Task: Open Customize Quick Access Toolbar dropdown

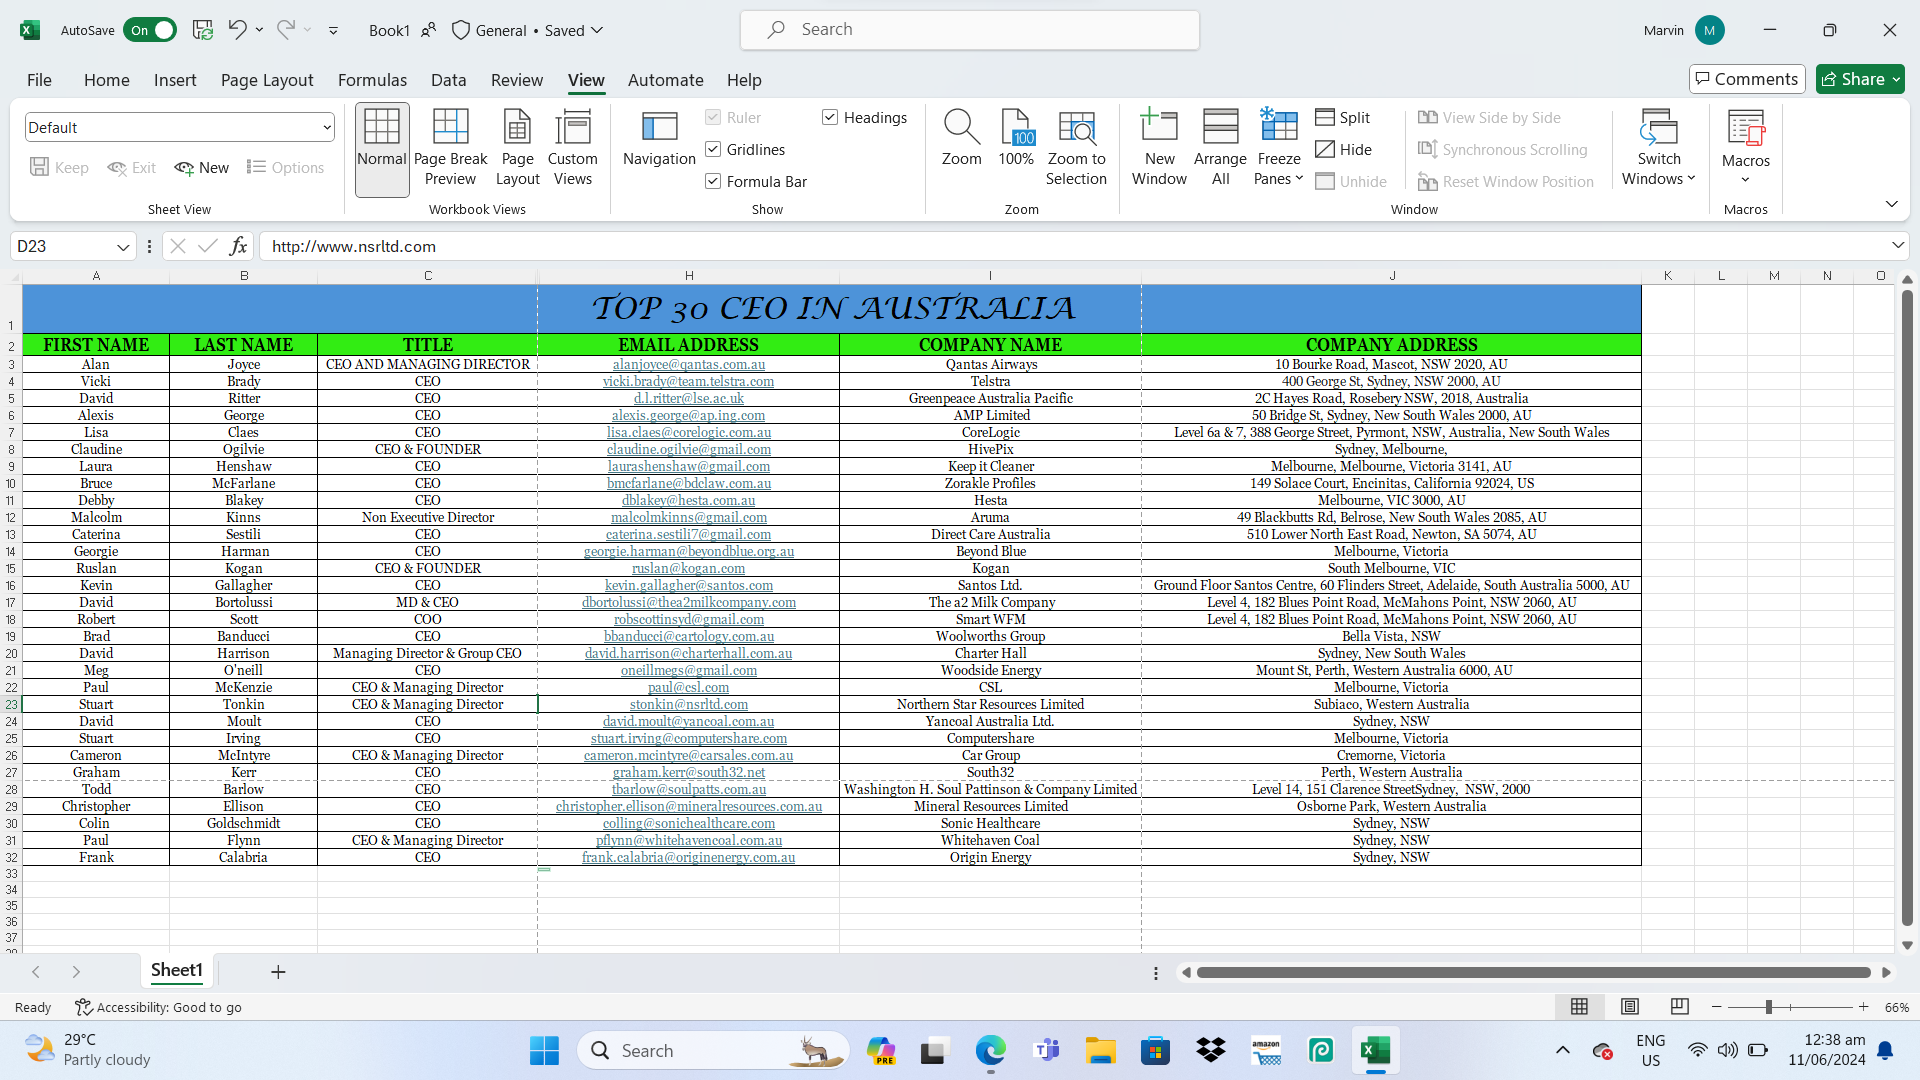Action: (333, 31)
